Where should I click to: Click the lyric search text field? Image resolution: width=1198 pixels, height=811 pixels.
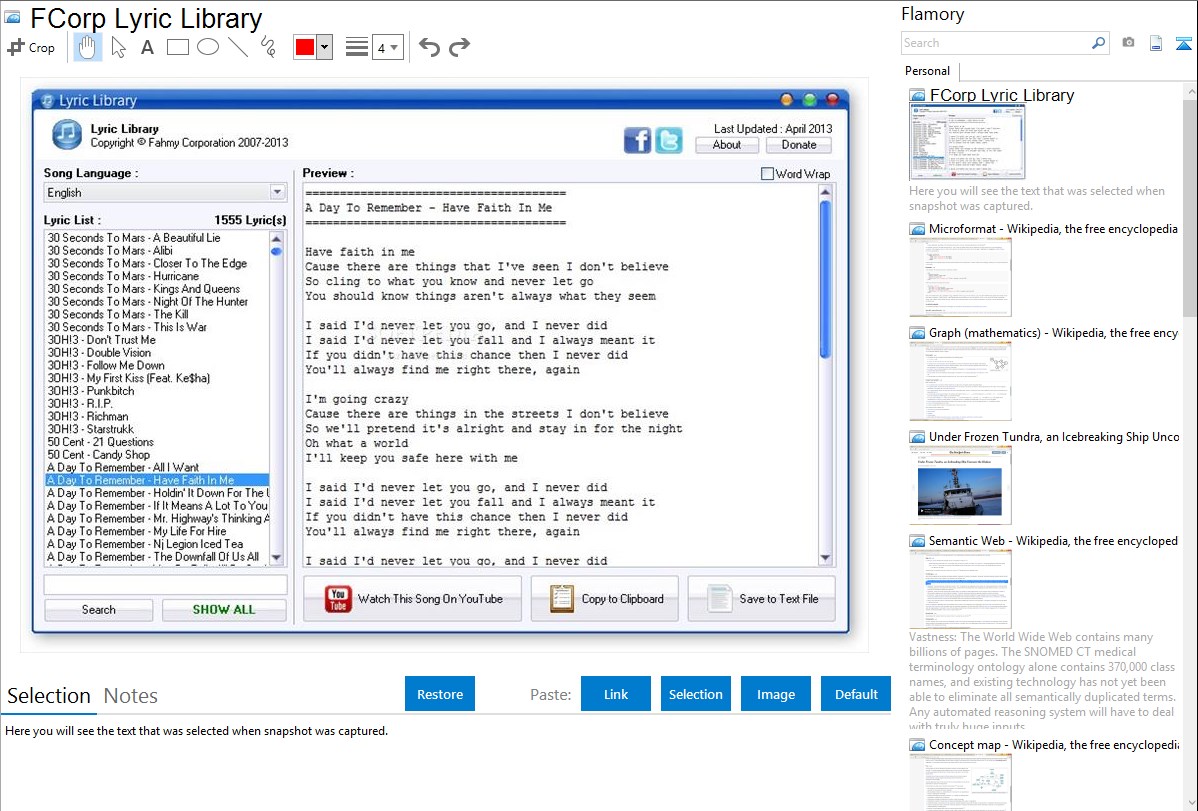(165, 585)
